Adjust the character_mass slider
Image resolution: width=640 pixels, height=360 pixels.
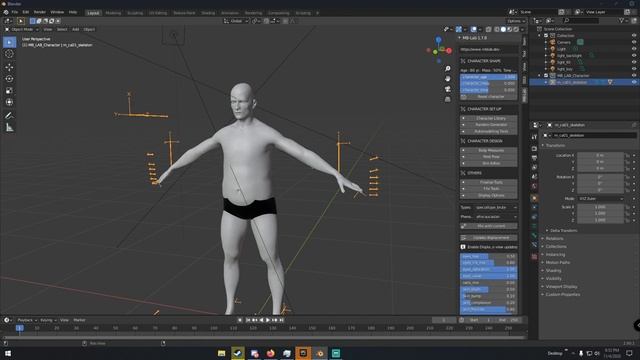pos(489,83)
